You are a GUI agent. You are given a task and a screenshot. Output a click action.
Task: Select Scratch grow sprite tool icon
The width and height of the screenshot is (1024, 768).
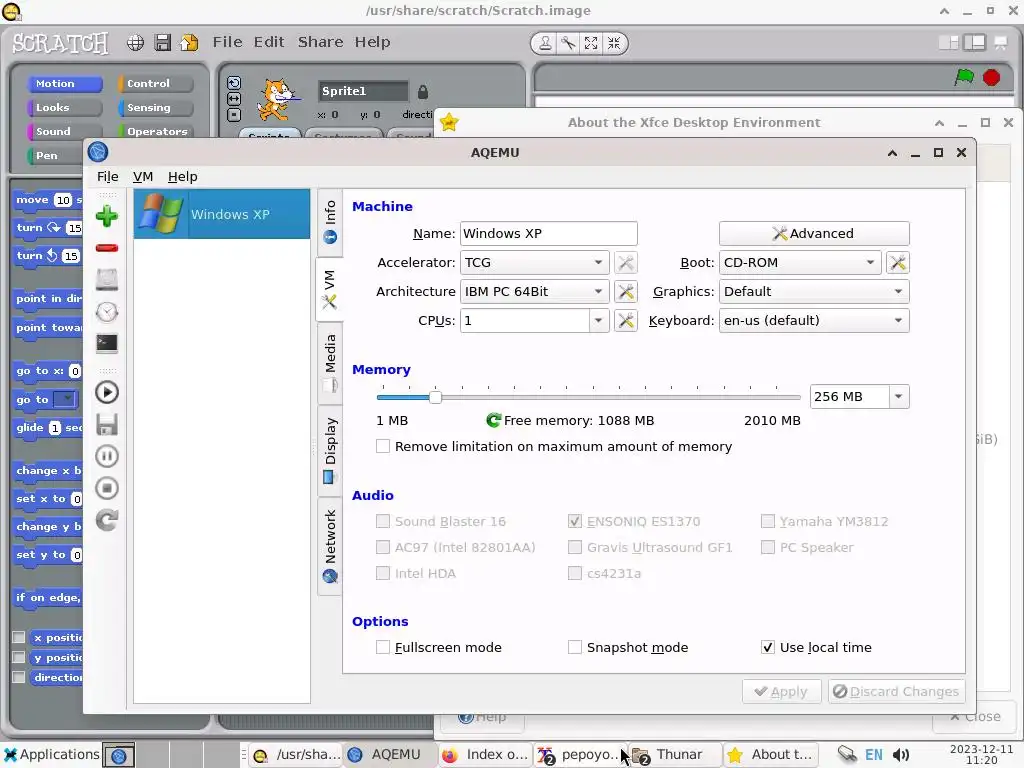click(591, 43)
